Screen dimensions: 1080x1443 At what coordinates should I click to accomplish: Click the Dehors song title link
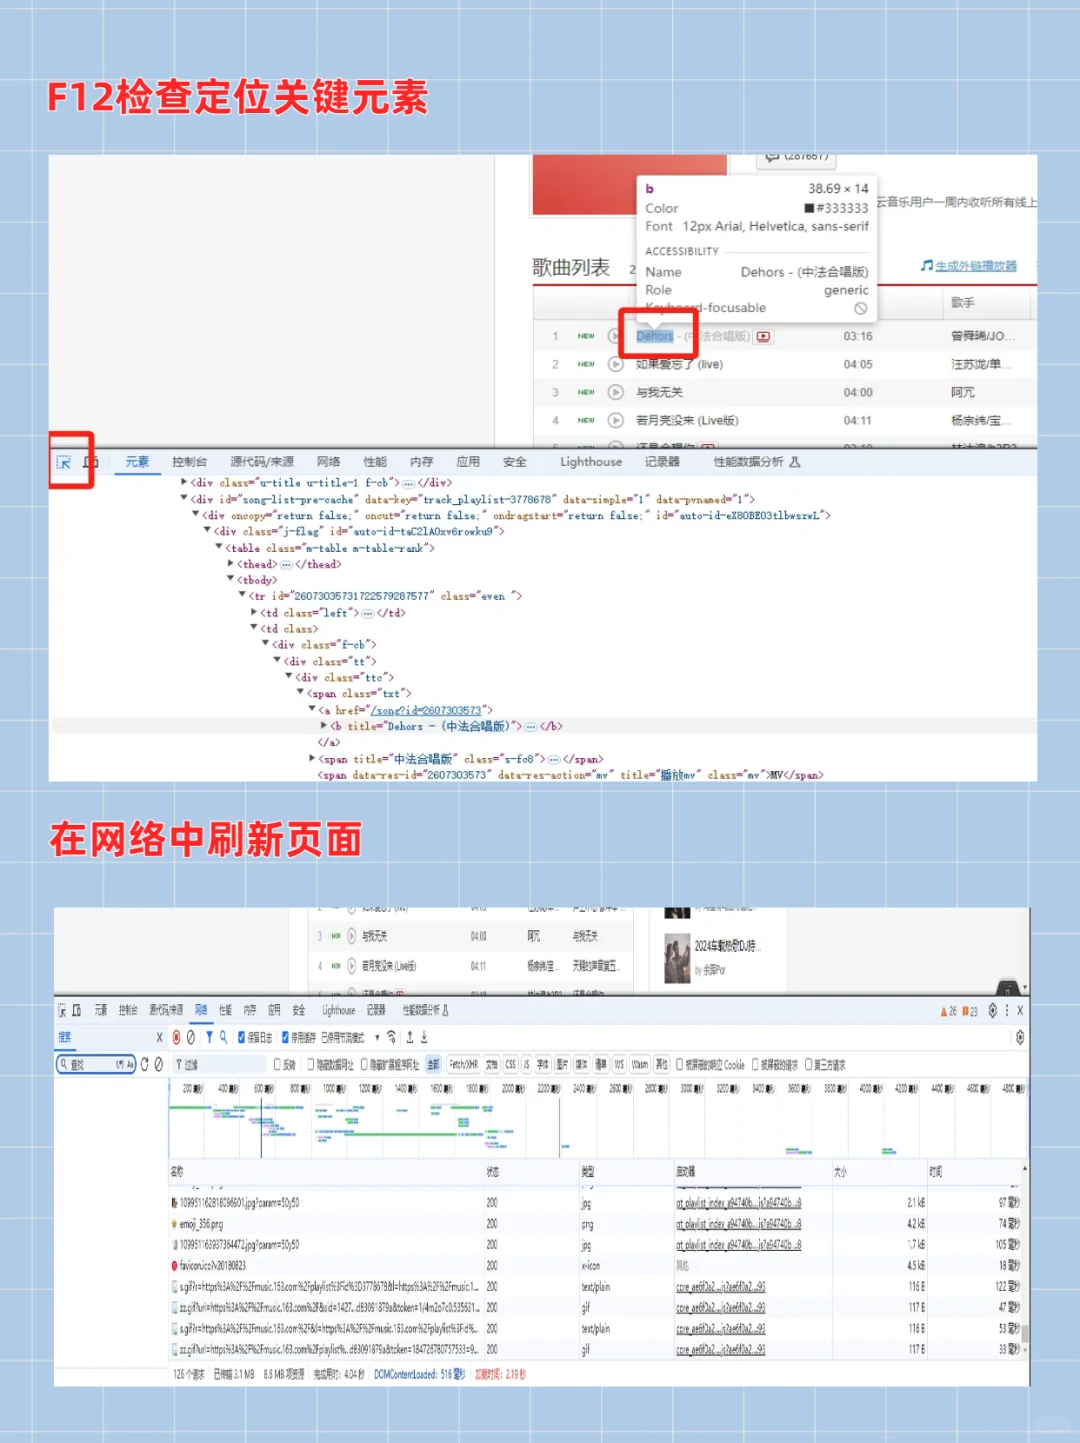coord(655,336)
